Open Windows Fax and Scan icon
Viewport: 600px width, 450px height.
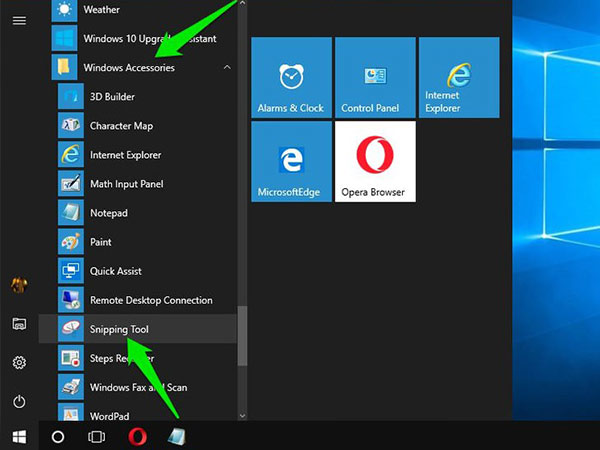click(x=71, y=387)
